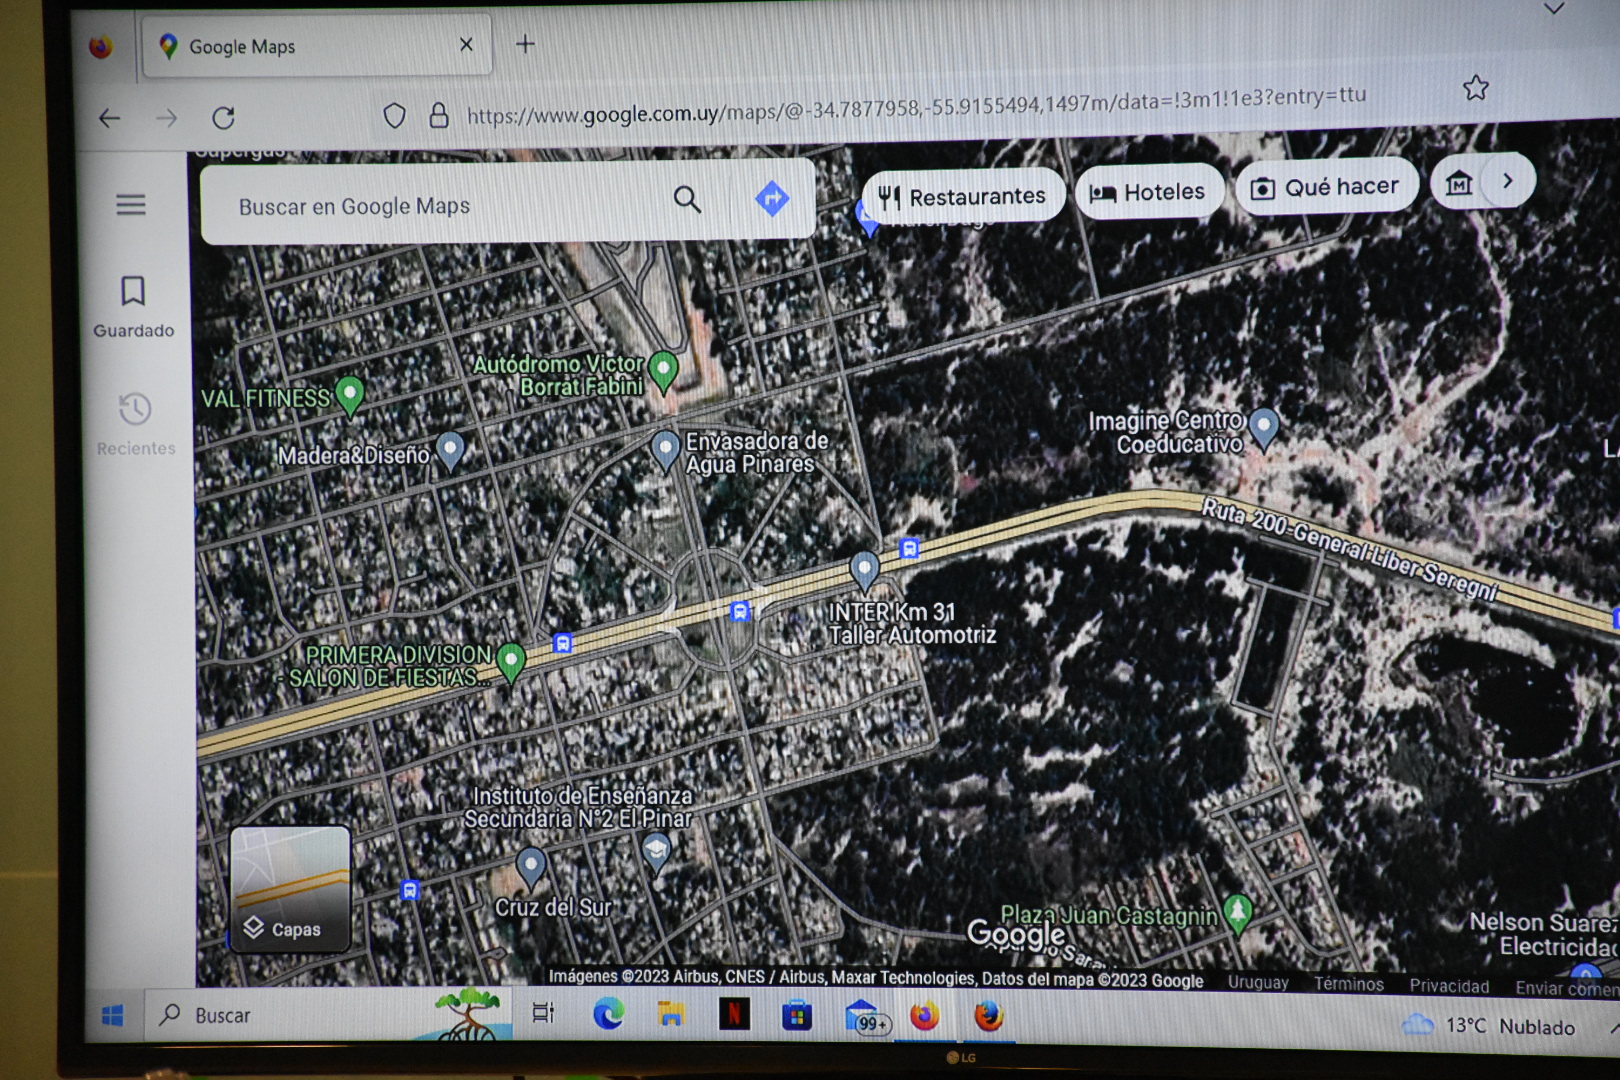Switch to the Google Maps tab

(316, 46)
